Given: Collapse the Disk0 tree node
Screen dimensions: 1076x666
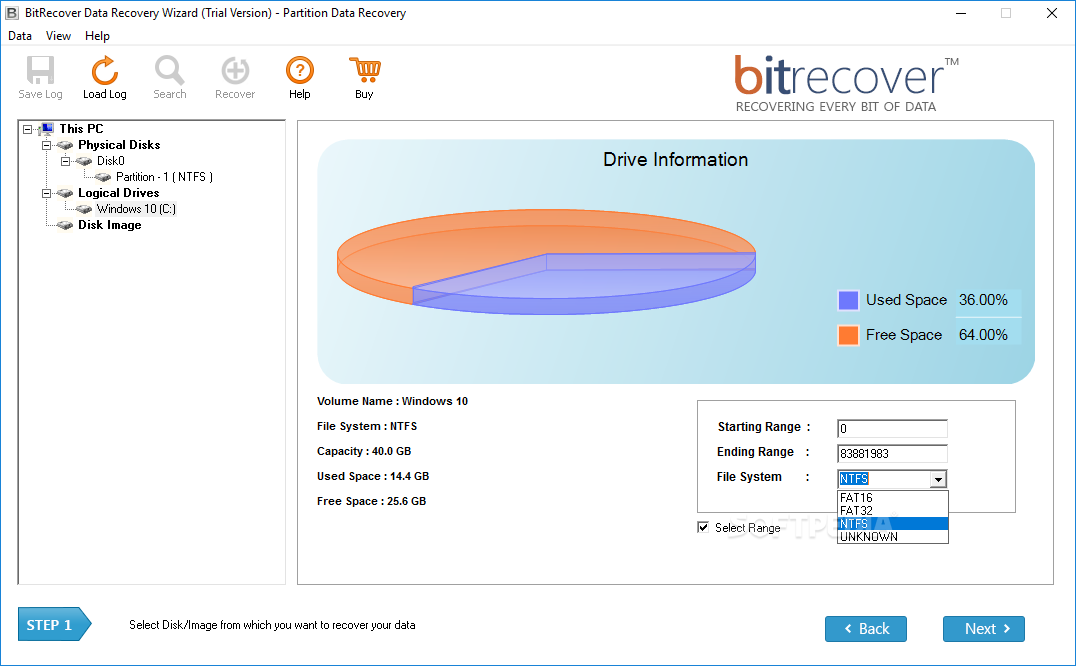Looking at the screenshot, I should point(65,161).
